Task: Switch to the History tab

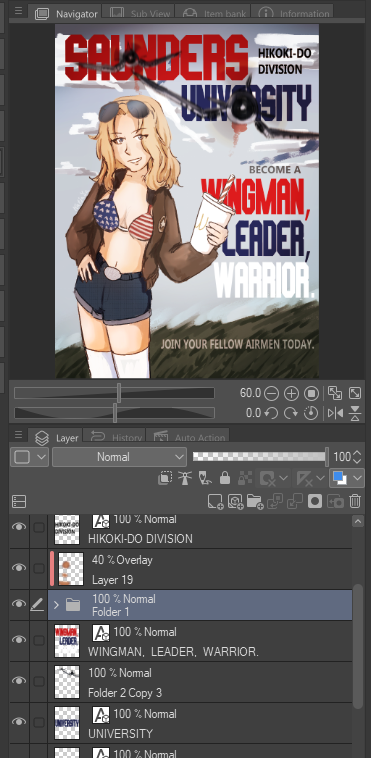Action: (x=115, y=437)
